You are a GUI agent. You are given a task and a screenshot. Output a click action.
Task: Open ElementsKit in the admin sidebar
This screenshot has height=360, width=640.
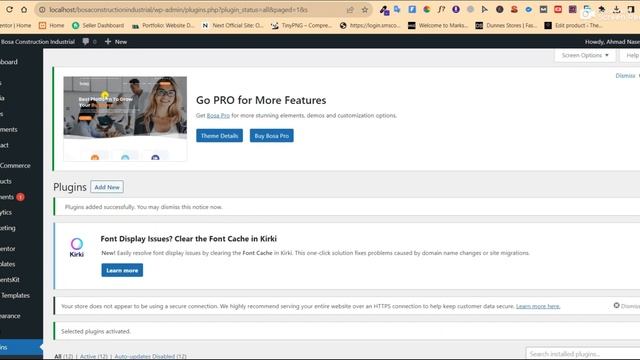[x=10, y=280]
